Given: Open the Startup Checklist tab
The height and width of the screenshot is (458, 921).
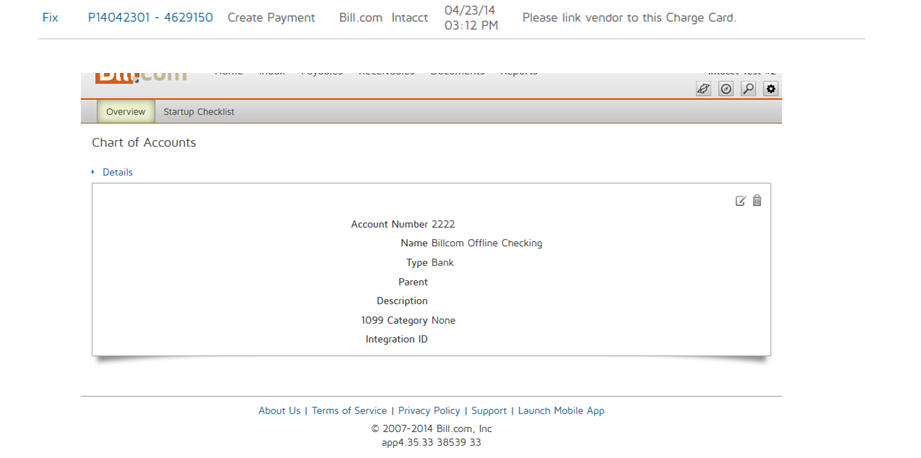Looking at the screenshot, I should click(199, 112).
